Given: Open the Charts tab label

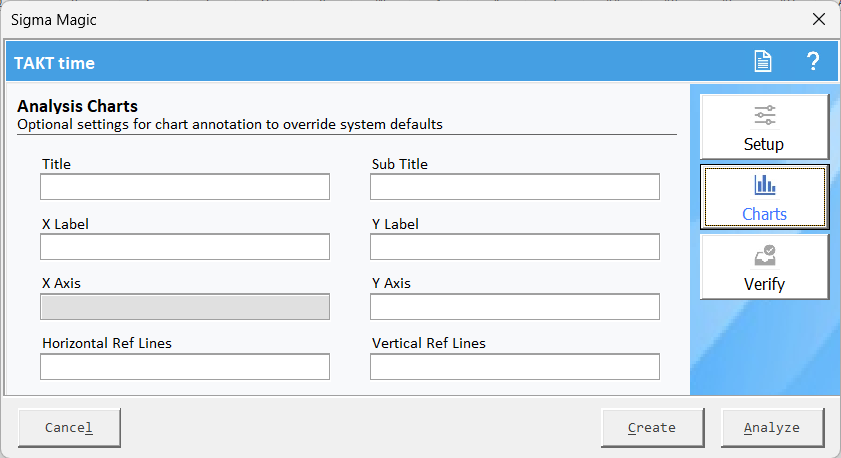Looking at the screenshot, I should (764, 214).
